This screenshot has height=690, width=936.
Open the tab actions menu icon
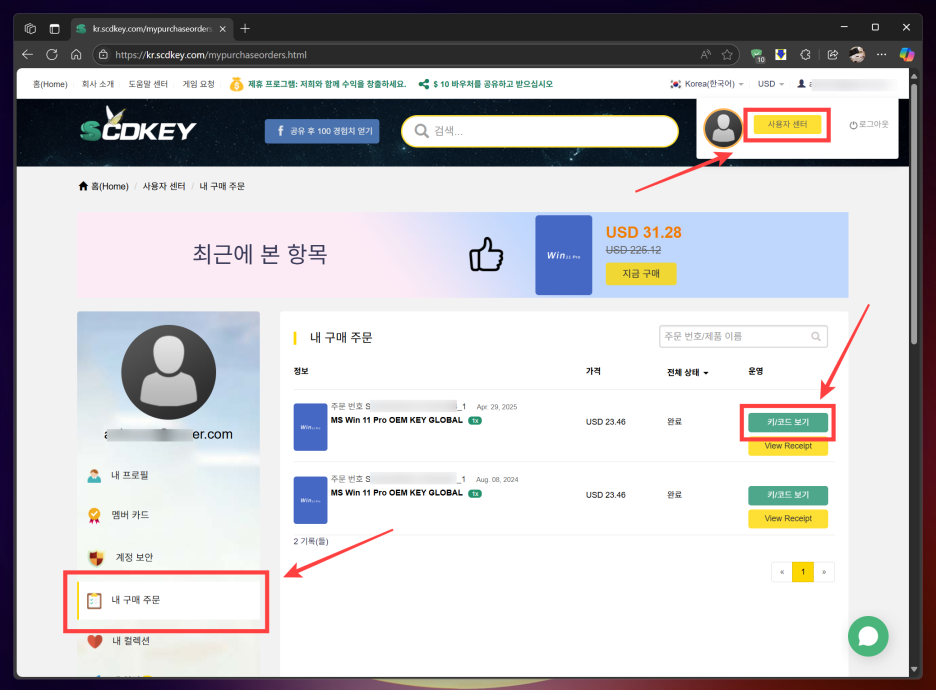tap(54, 29)
